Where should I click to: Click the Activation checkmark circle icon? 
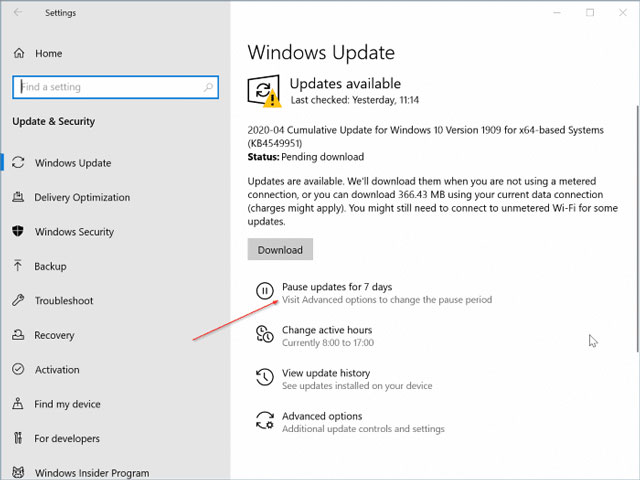pyautogui.click(x=18, y=369)
